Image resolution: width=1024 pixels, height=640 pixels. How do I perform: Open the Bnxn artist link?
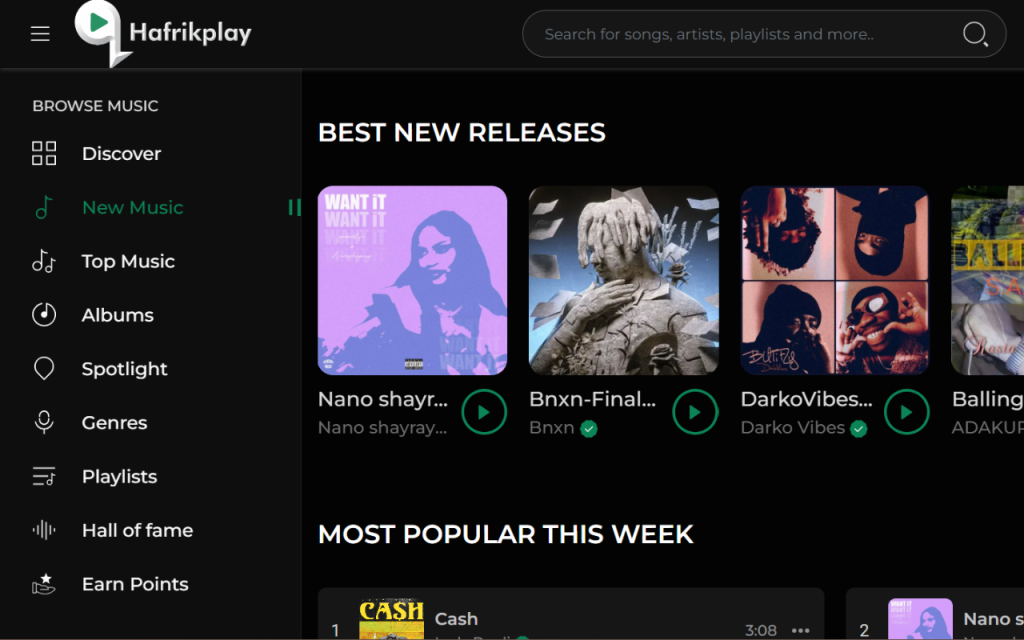pos(552,428)
